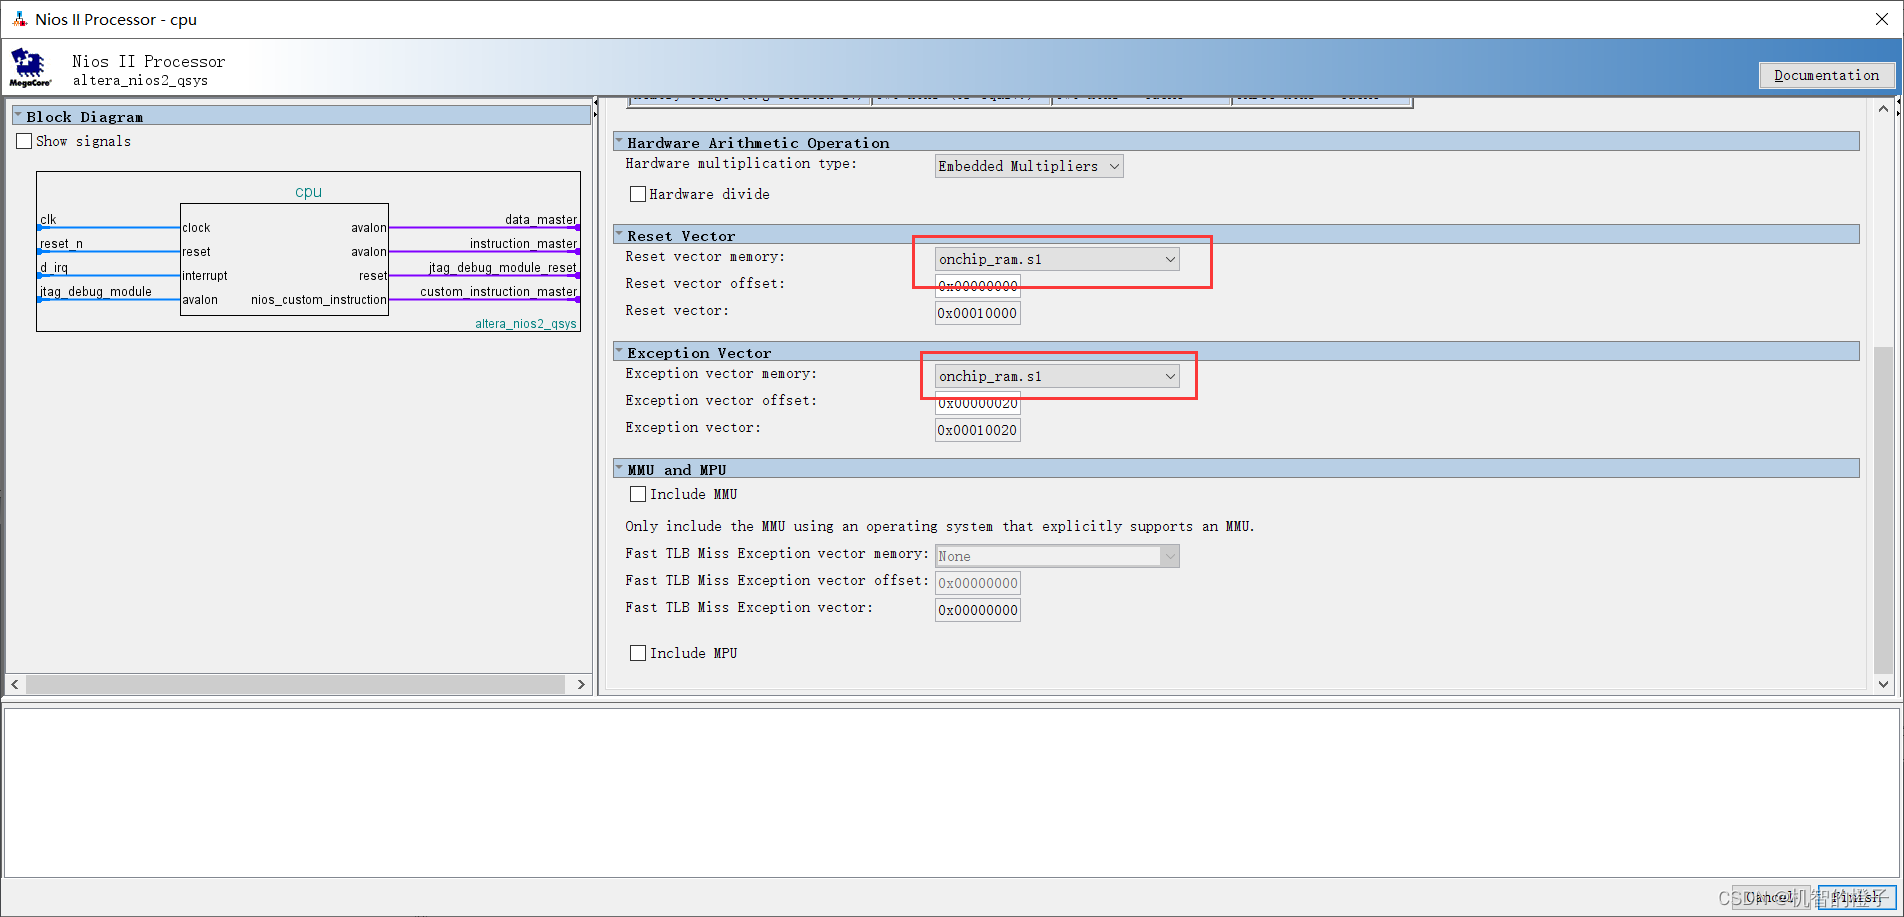This screenshot has width=1904, height=917.
Task: Collapse the MMU and MPU section
Action: click(x=619, y=469)
